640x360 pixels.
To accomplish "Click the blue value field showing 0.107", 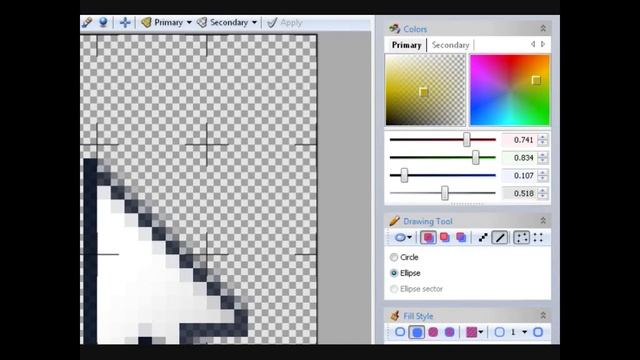I will coord(519,176).
